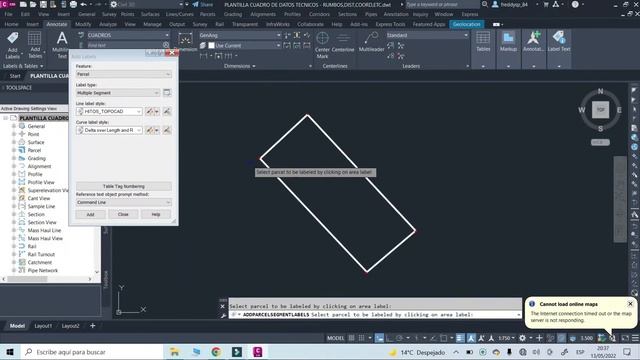This screenshot has width=640, height=360.
Task: Click the Save icon in quick access toolbar
Action: point(43,4)
